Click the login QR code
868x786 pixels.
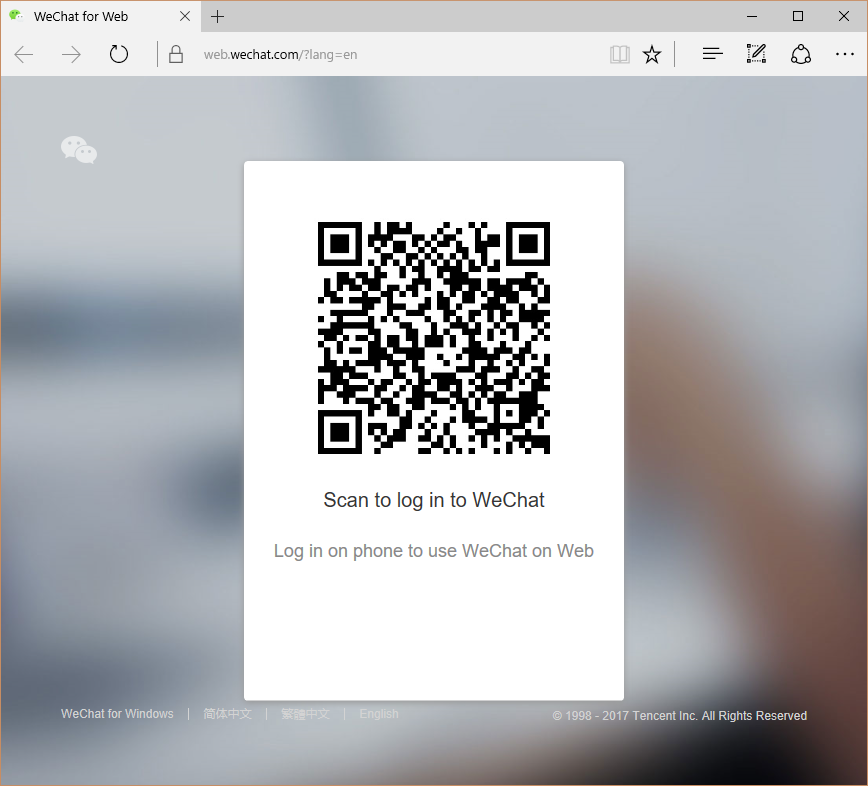click(434, 338)
